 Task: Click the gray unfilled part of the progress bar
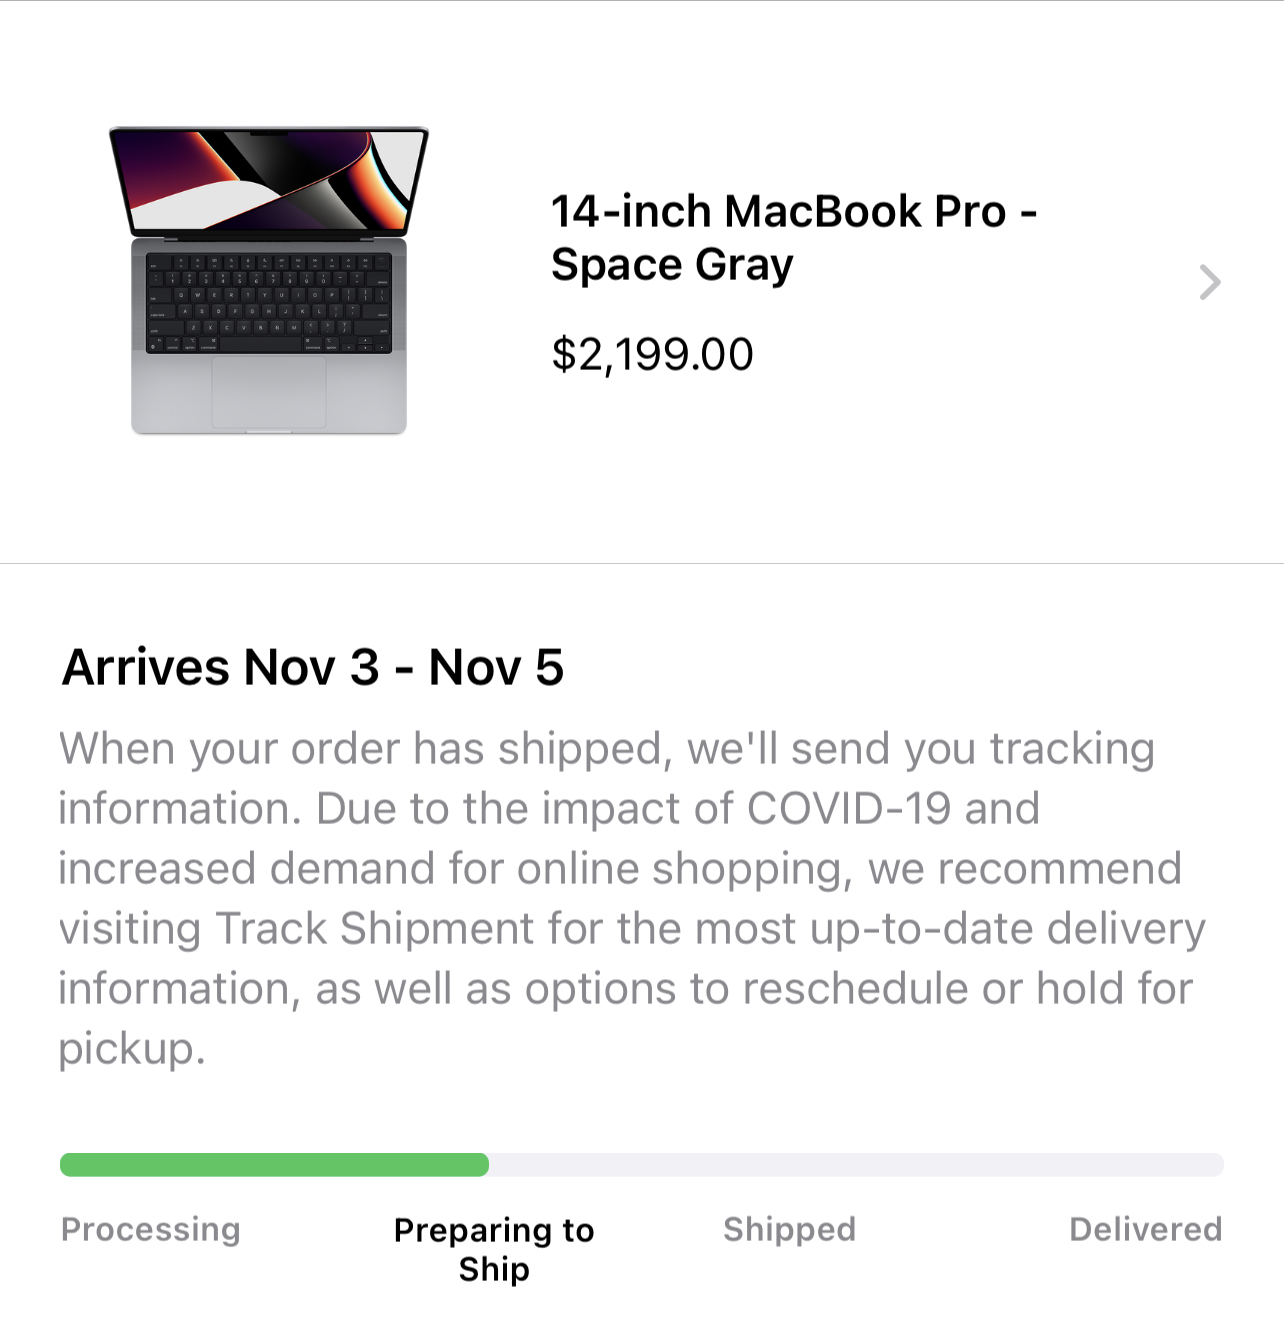pyautogui.click(x=855, y=1164)
